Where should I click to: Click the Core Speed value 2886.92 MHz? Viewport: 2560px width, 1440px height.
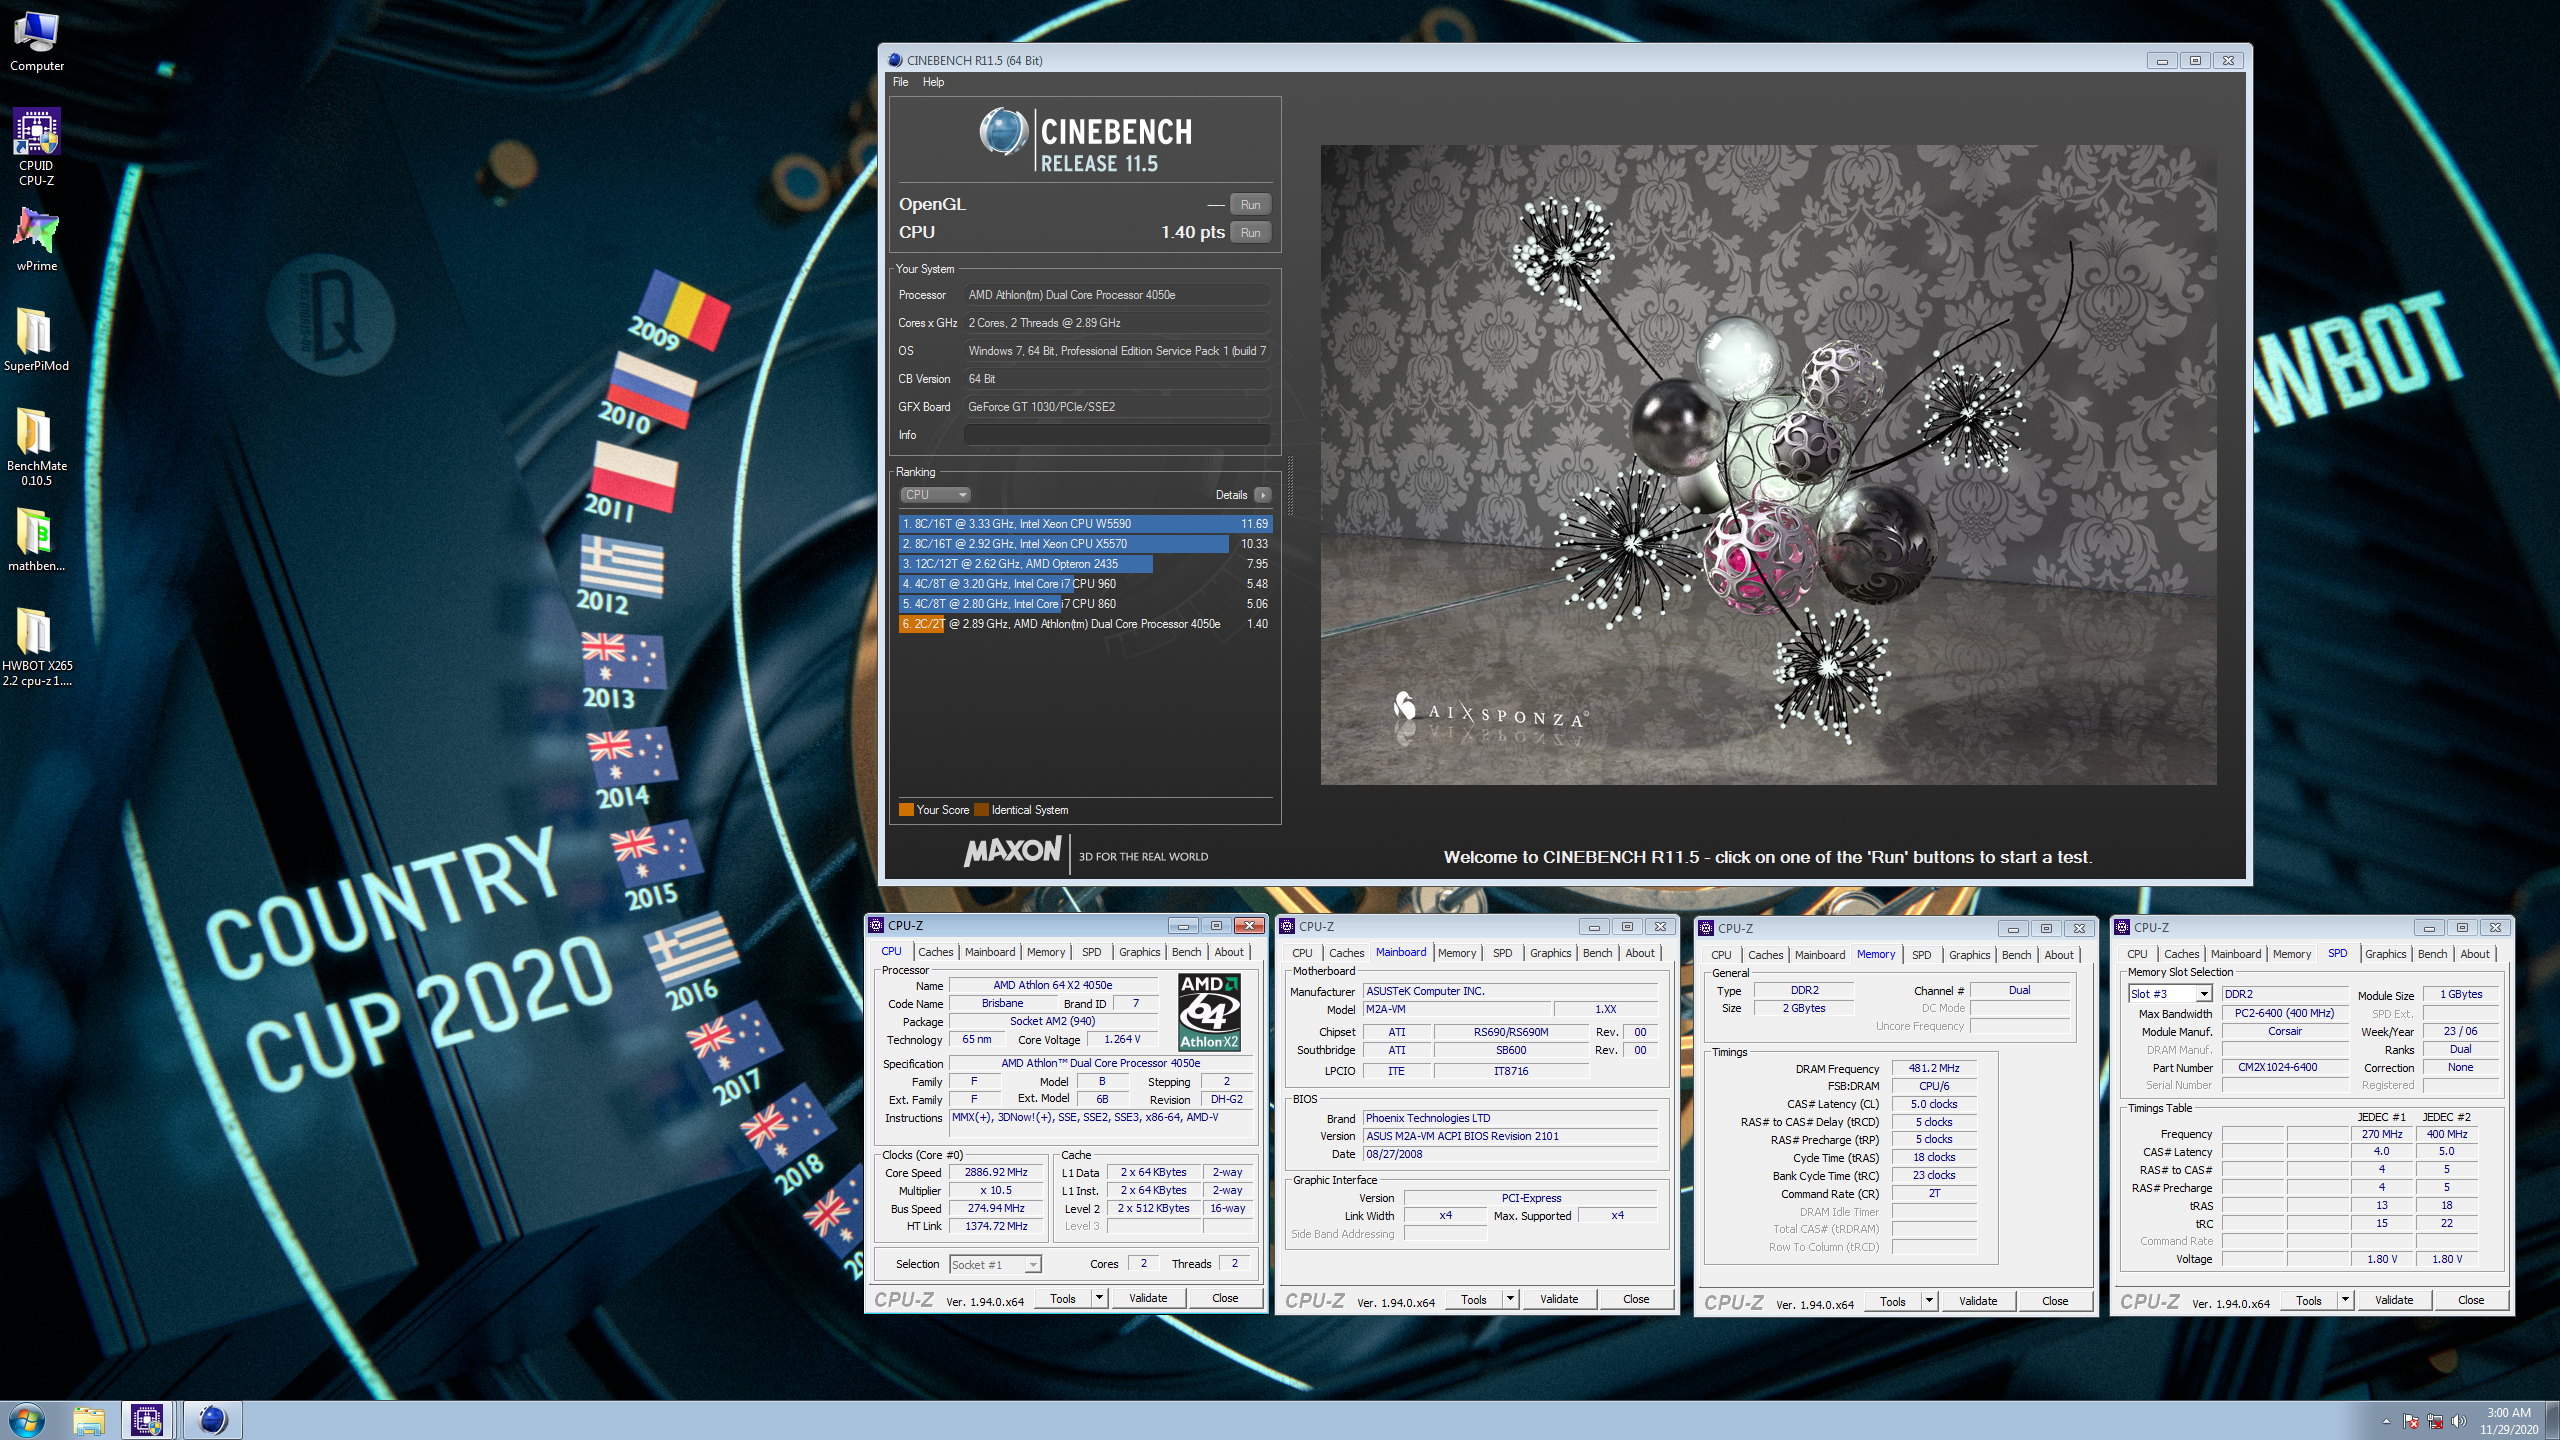[996, 1172]
